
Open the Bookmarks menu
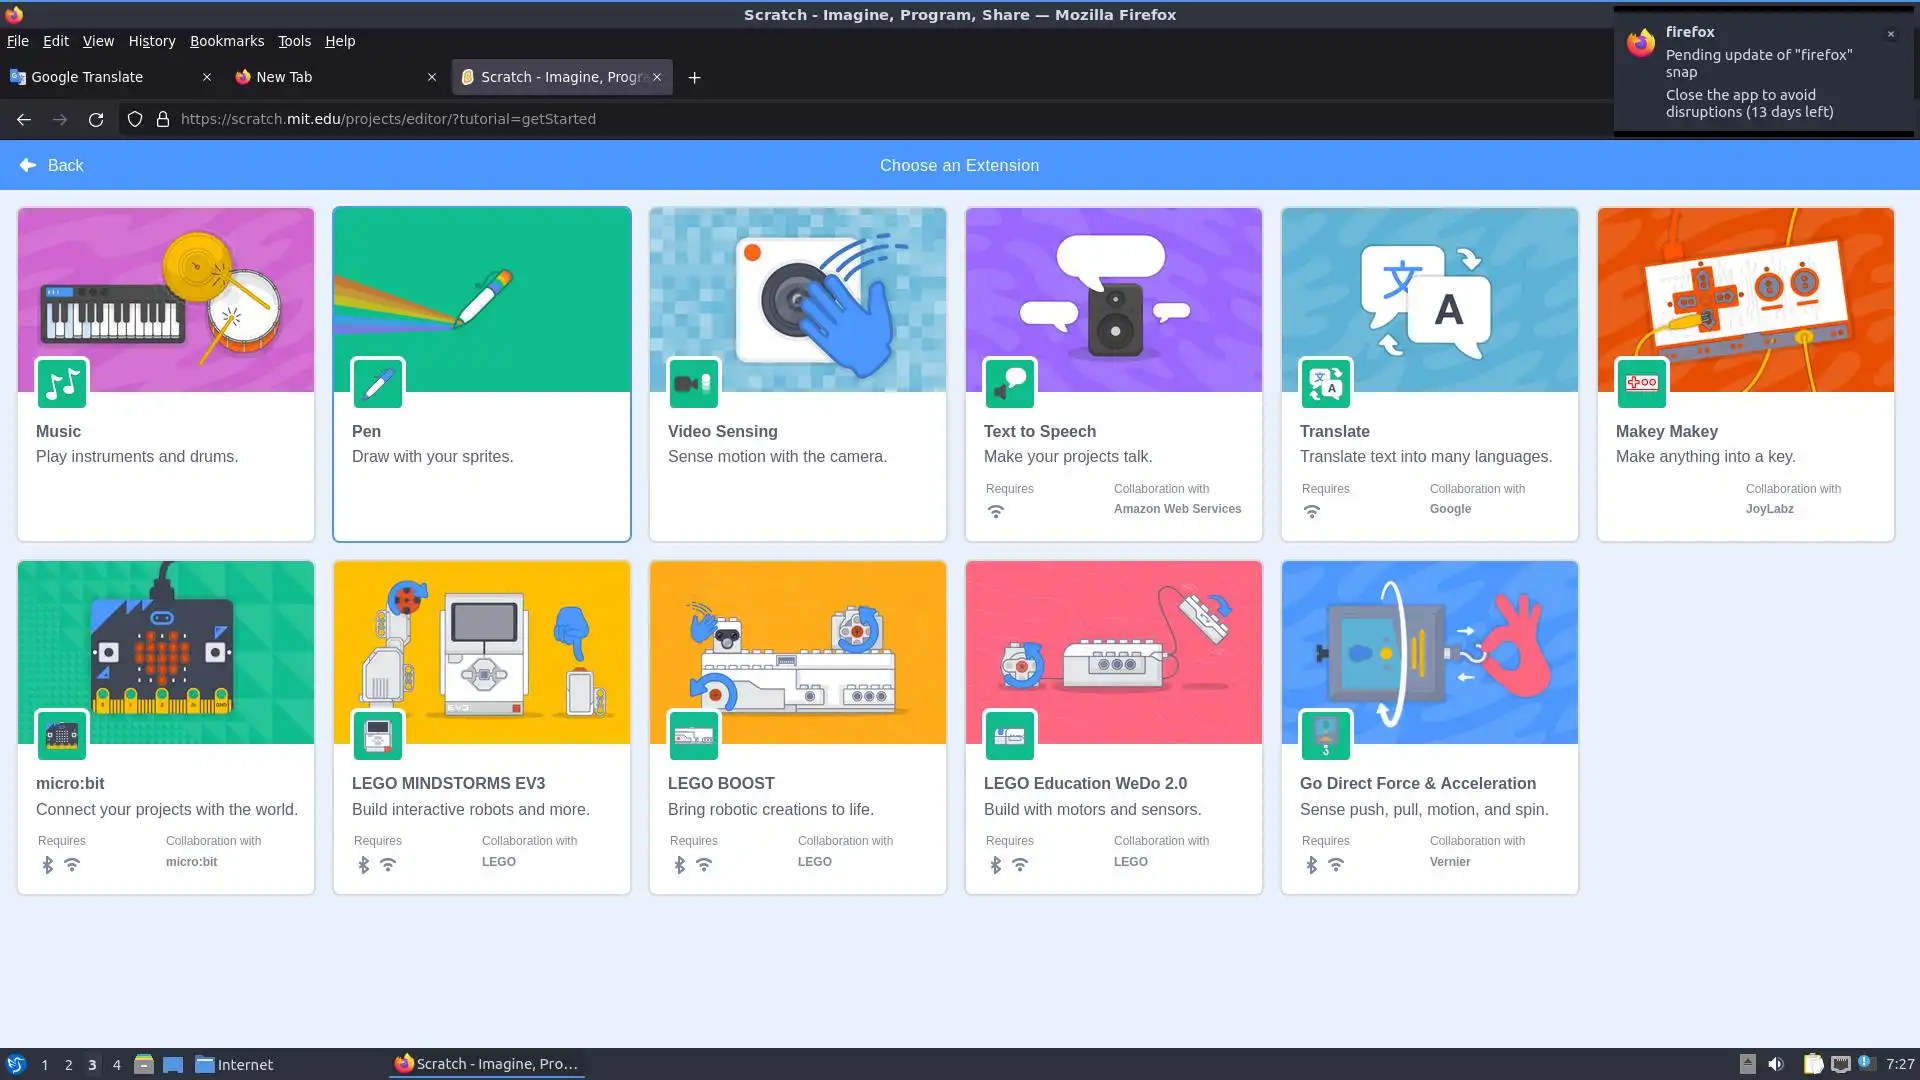click(x=227, y=41)
